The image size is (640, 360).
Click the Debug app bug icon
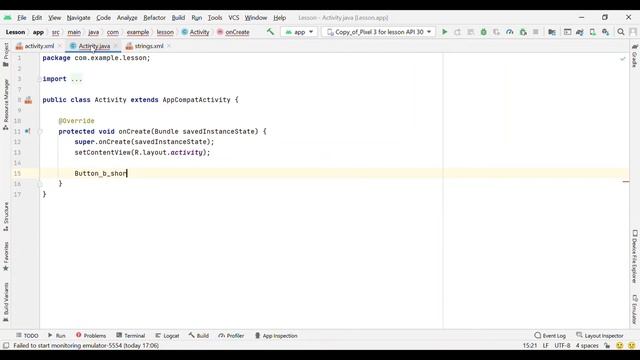click(x=483, y=32)
